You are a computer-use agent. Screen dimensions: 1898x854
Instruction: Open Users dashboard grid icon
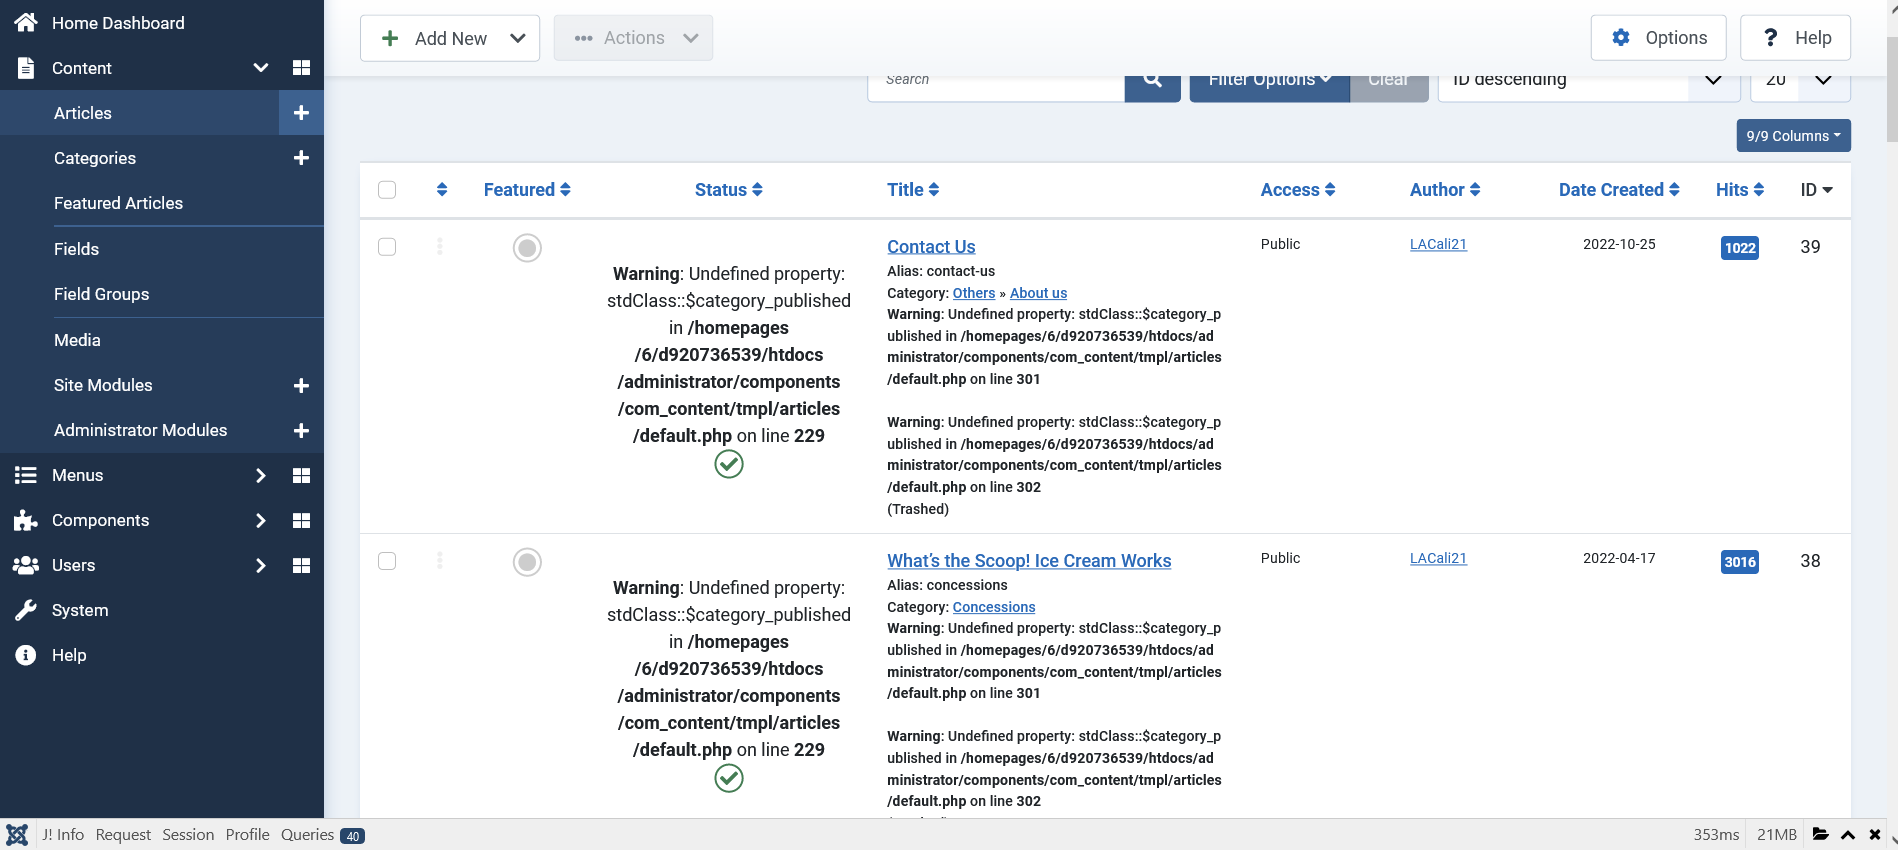pyautogui.click(x=301, y=566)
